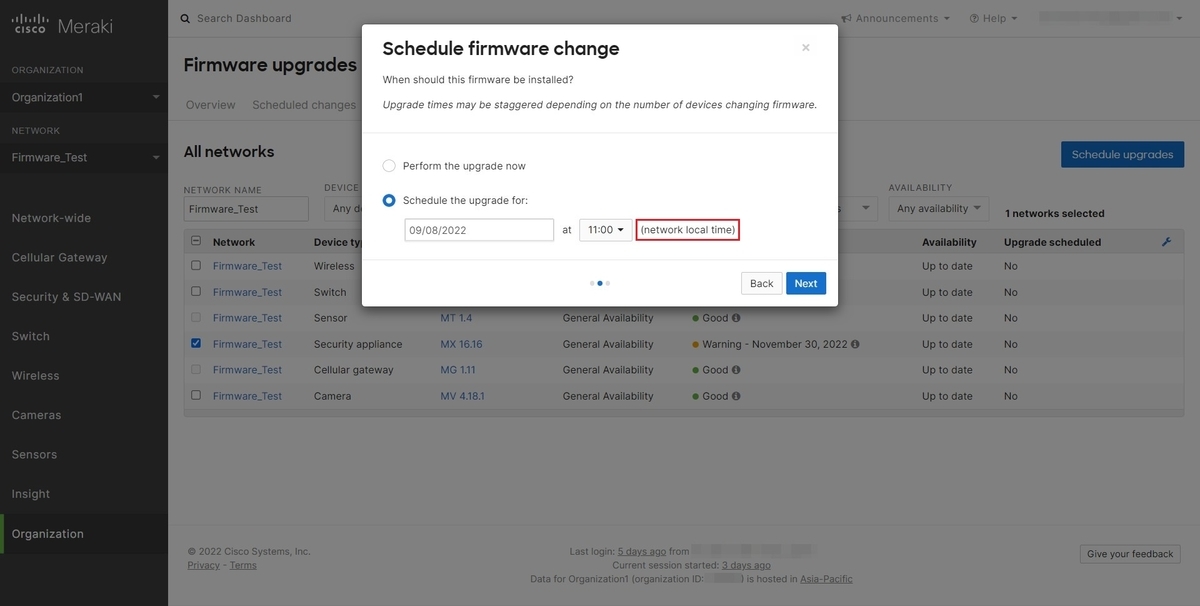Click the Announcements megaphone icon
The image size is (1200, 606).
pos(848,17)
